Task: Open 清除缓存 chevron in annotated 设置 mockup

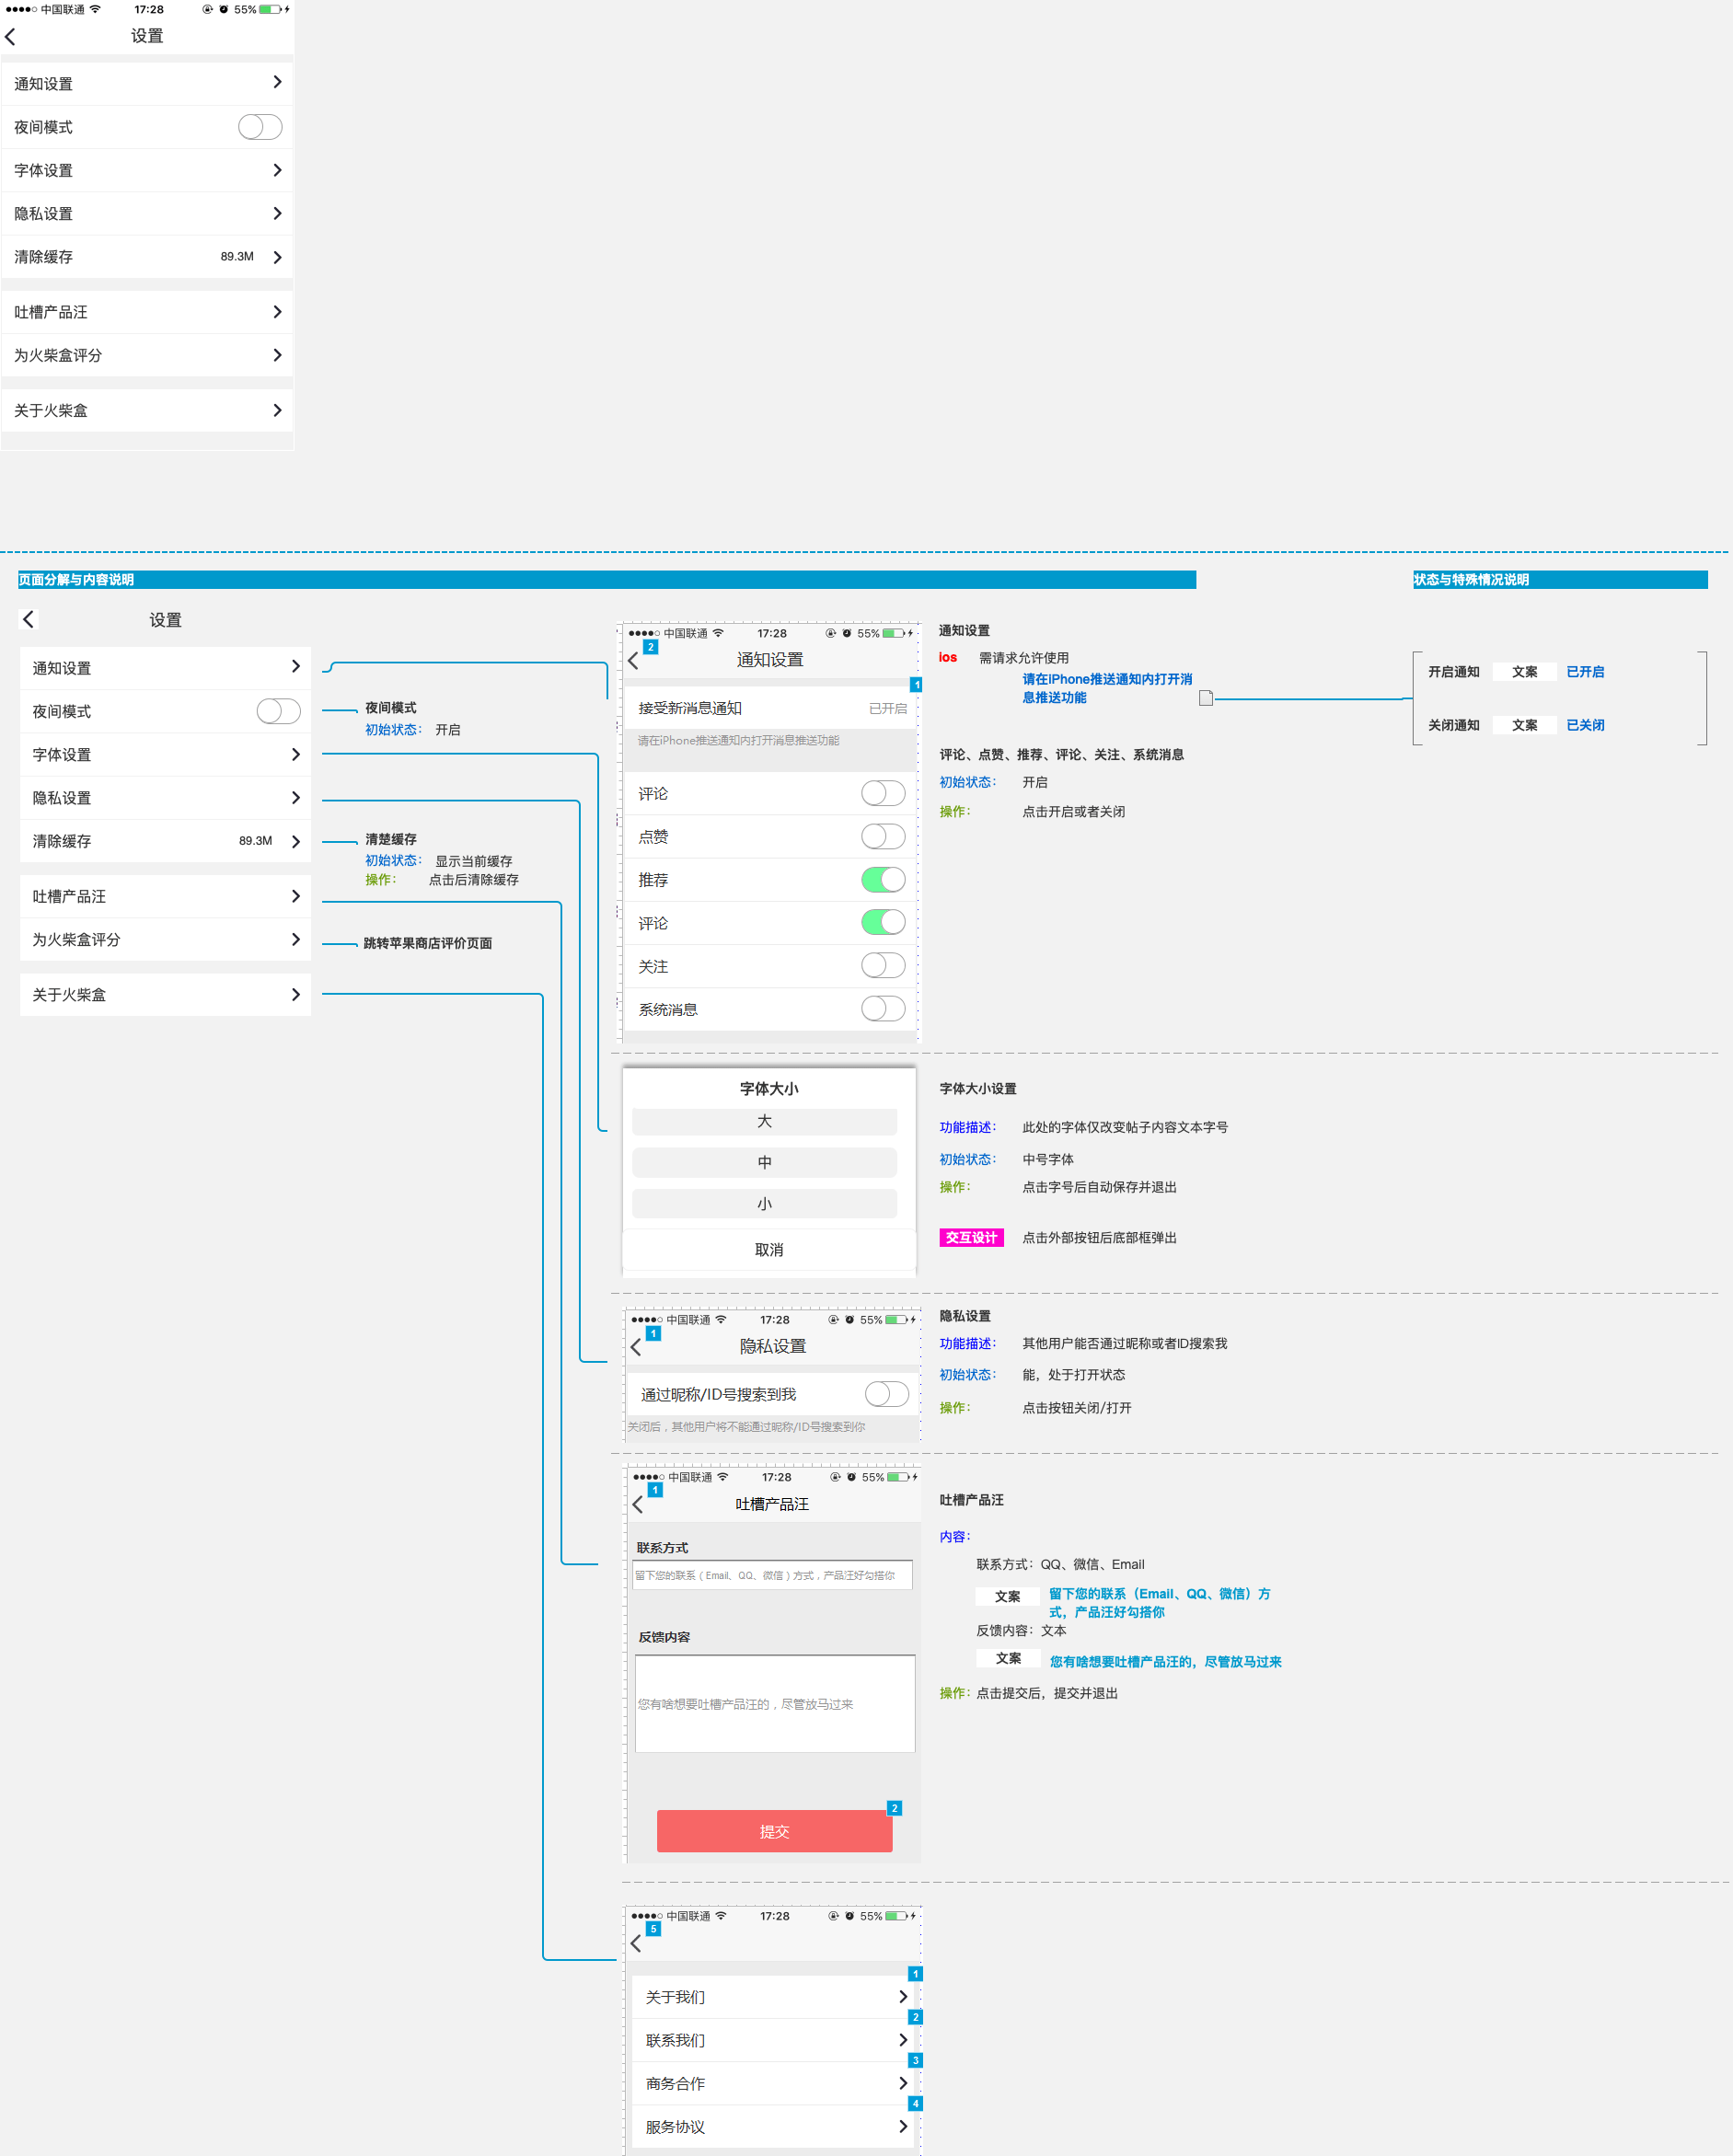Action: 295,841
